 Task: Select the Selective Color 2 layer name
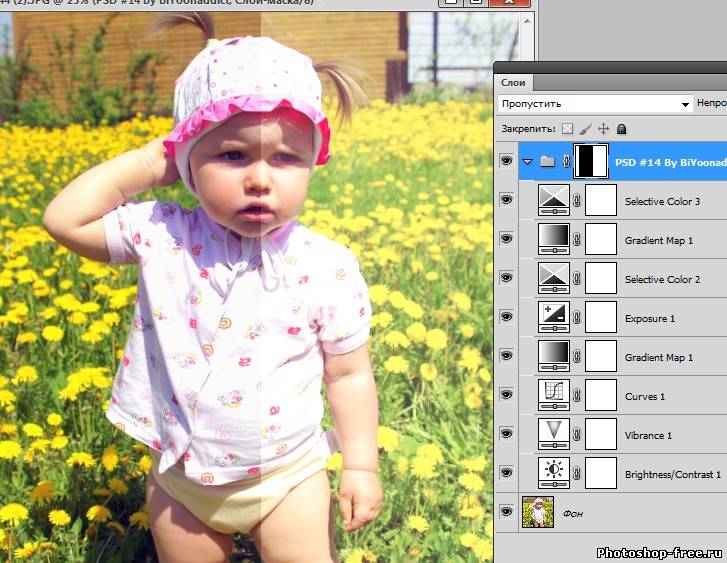pos(661,279)
